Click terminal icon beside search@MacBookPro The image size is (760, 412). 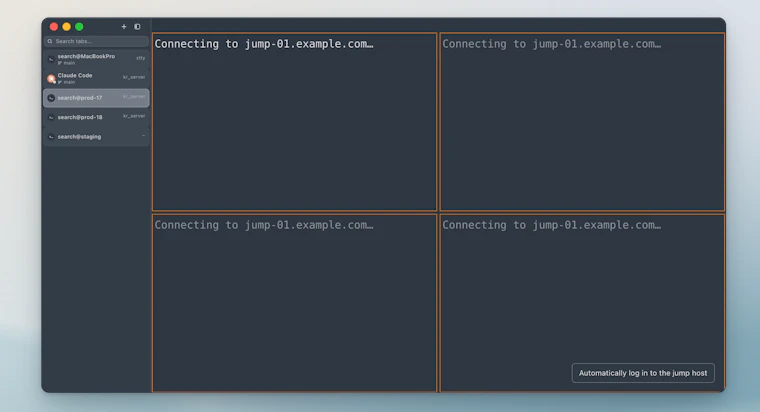coord(51,59)
